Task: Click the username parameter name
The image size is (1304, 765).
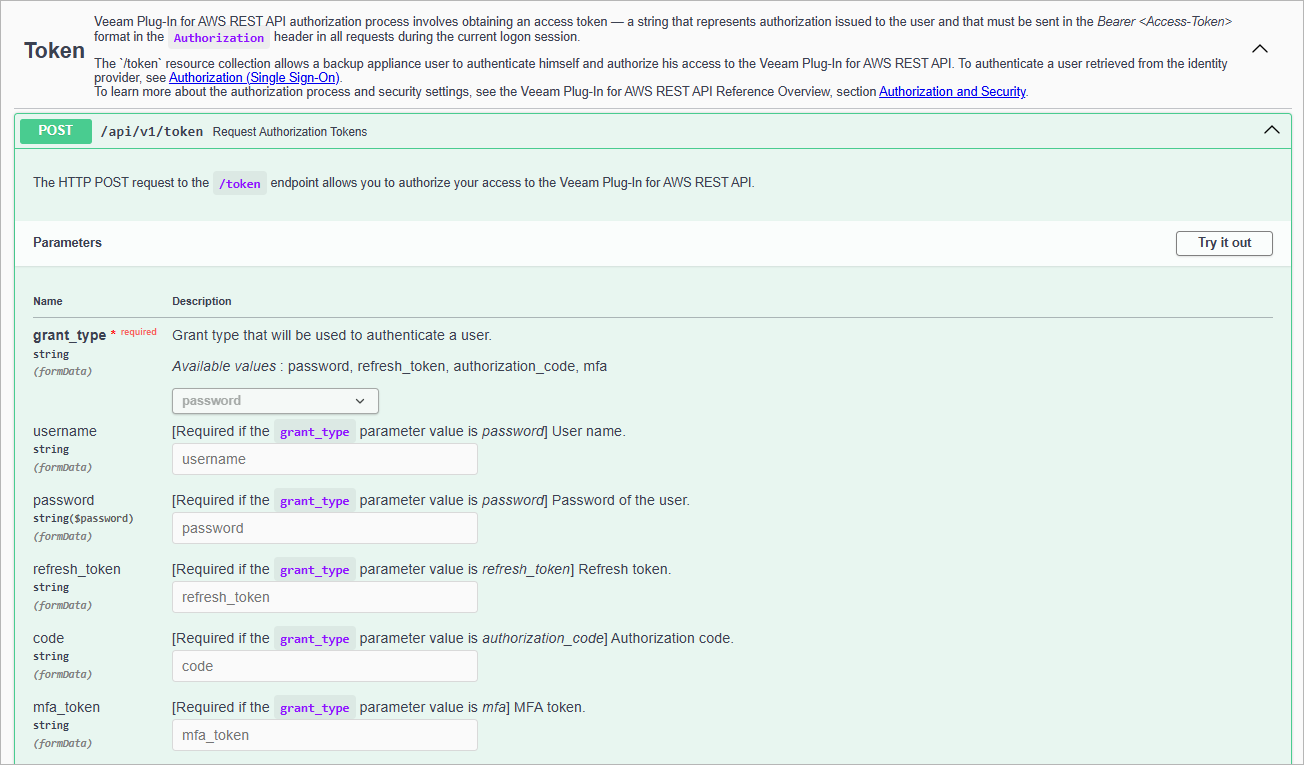Action: (x=65, y=431)
